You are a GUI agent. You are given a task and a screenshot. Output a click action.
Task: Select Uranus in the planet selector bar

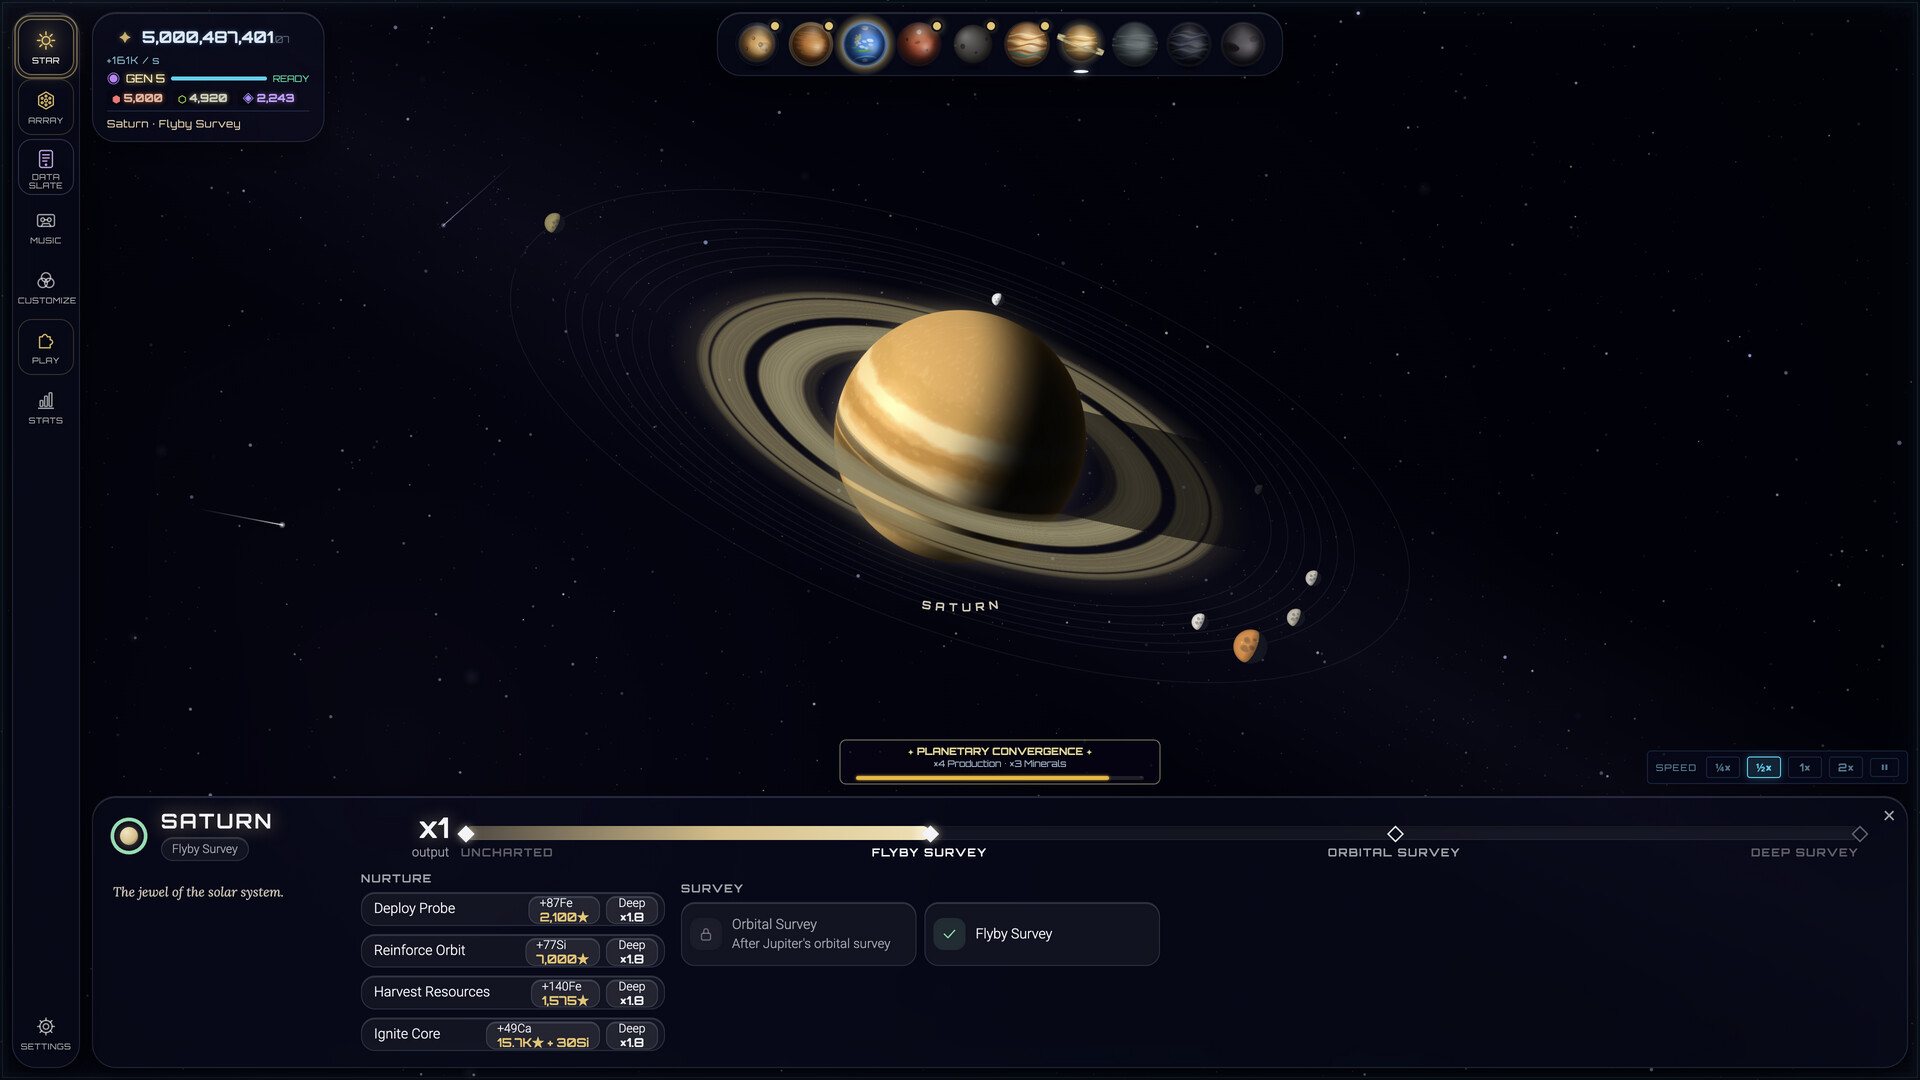(1135, 44)
